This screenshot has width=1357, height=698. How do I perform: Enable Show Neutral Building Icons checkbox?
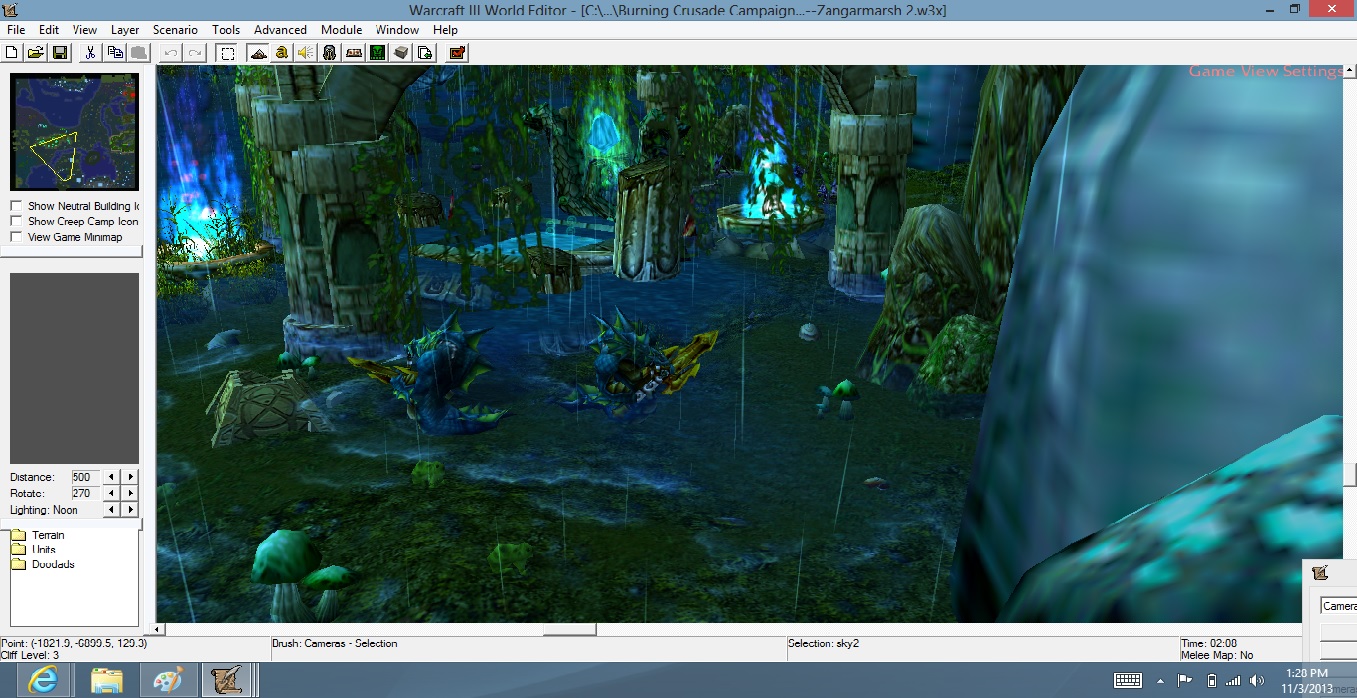point(16,206)
